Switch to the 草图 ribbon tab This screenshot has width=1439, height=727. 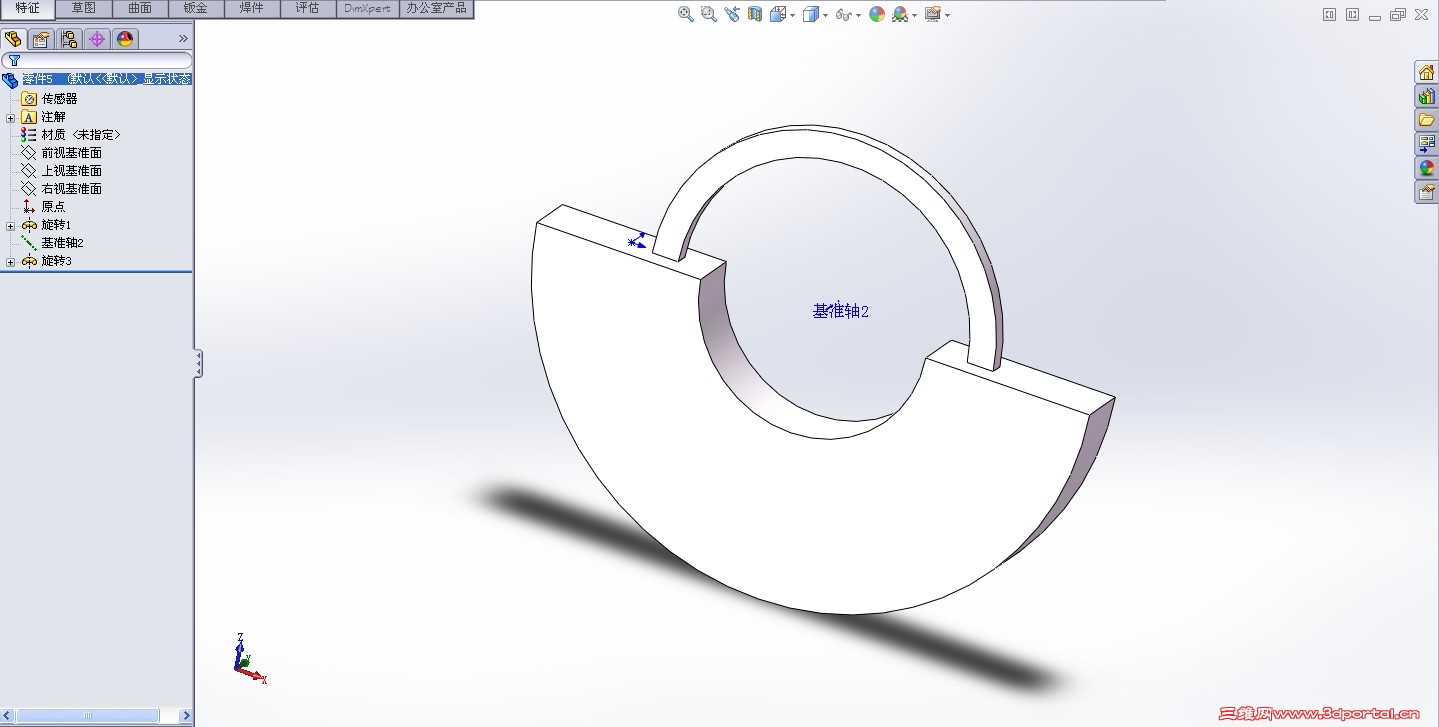point(83,8)
